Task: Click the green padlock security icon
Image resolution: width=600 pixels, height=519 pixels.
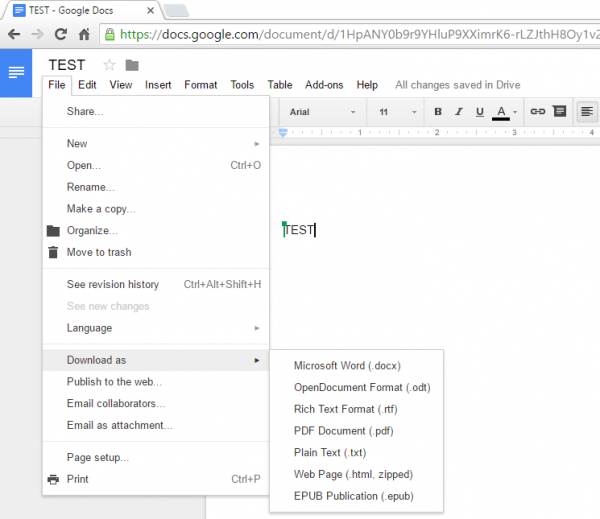Action: (x=110, y=34)
